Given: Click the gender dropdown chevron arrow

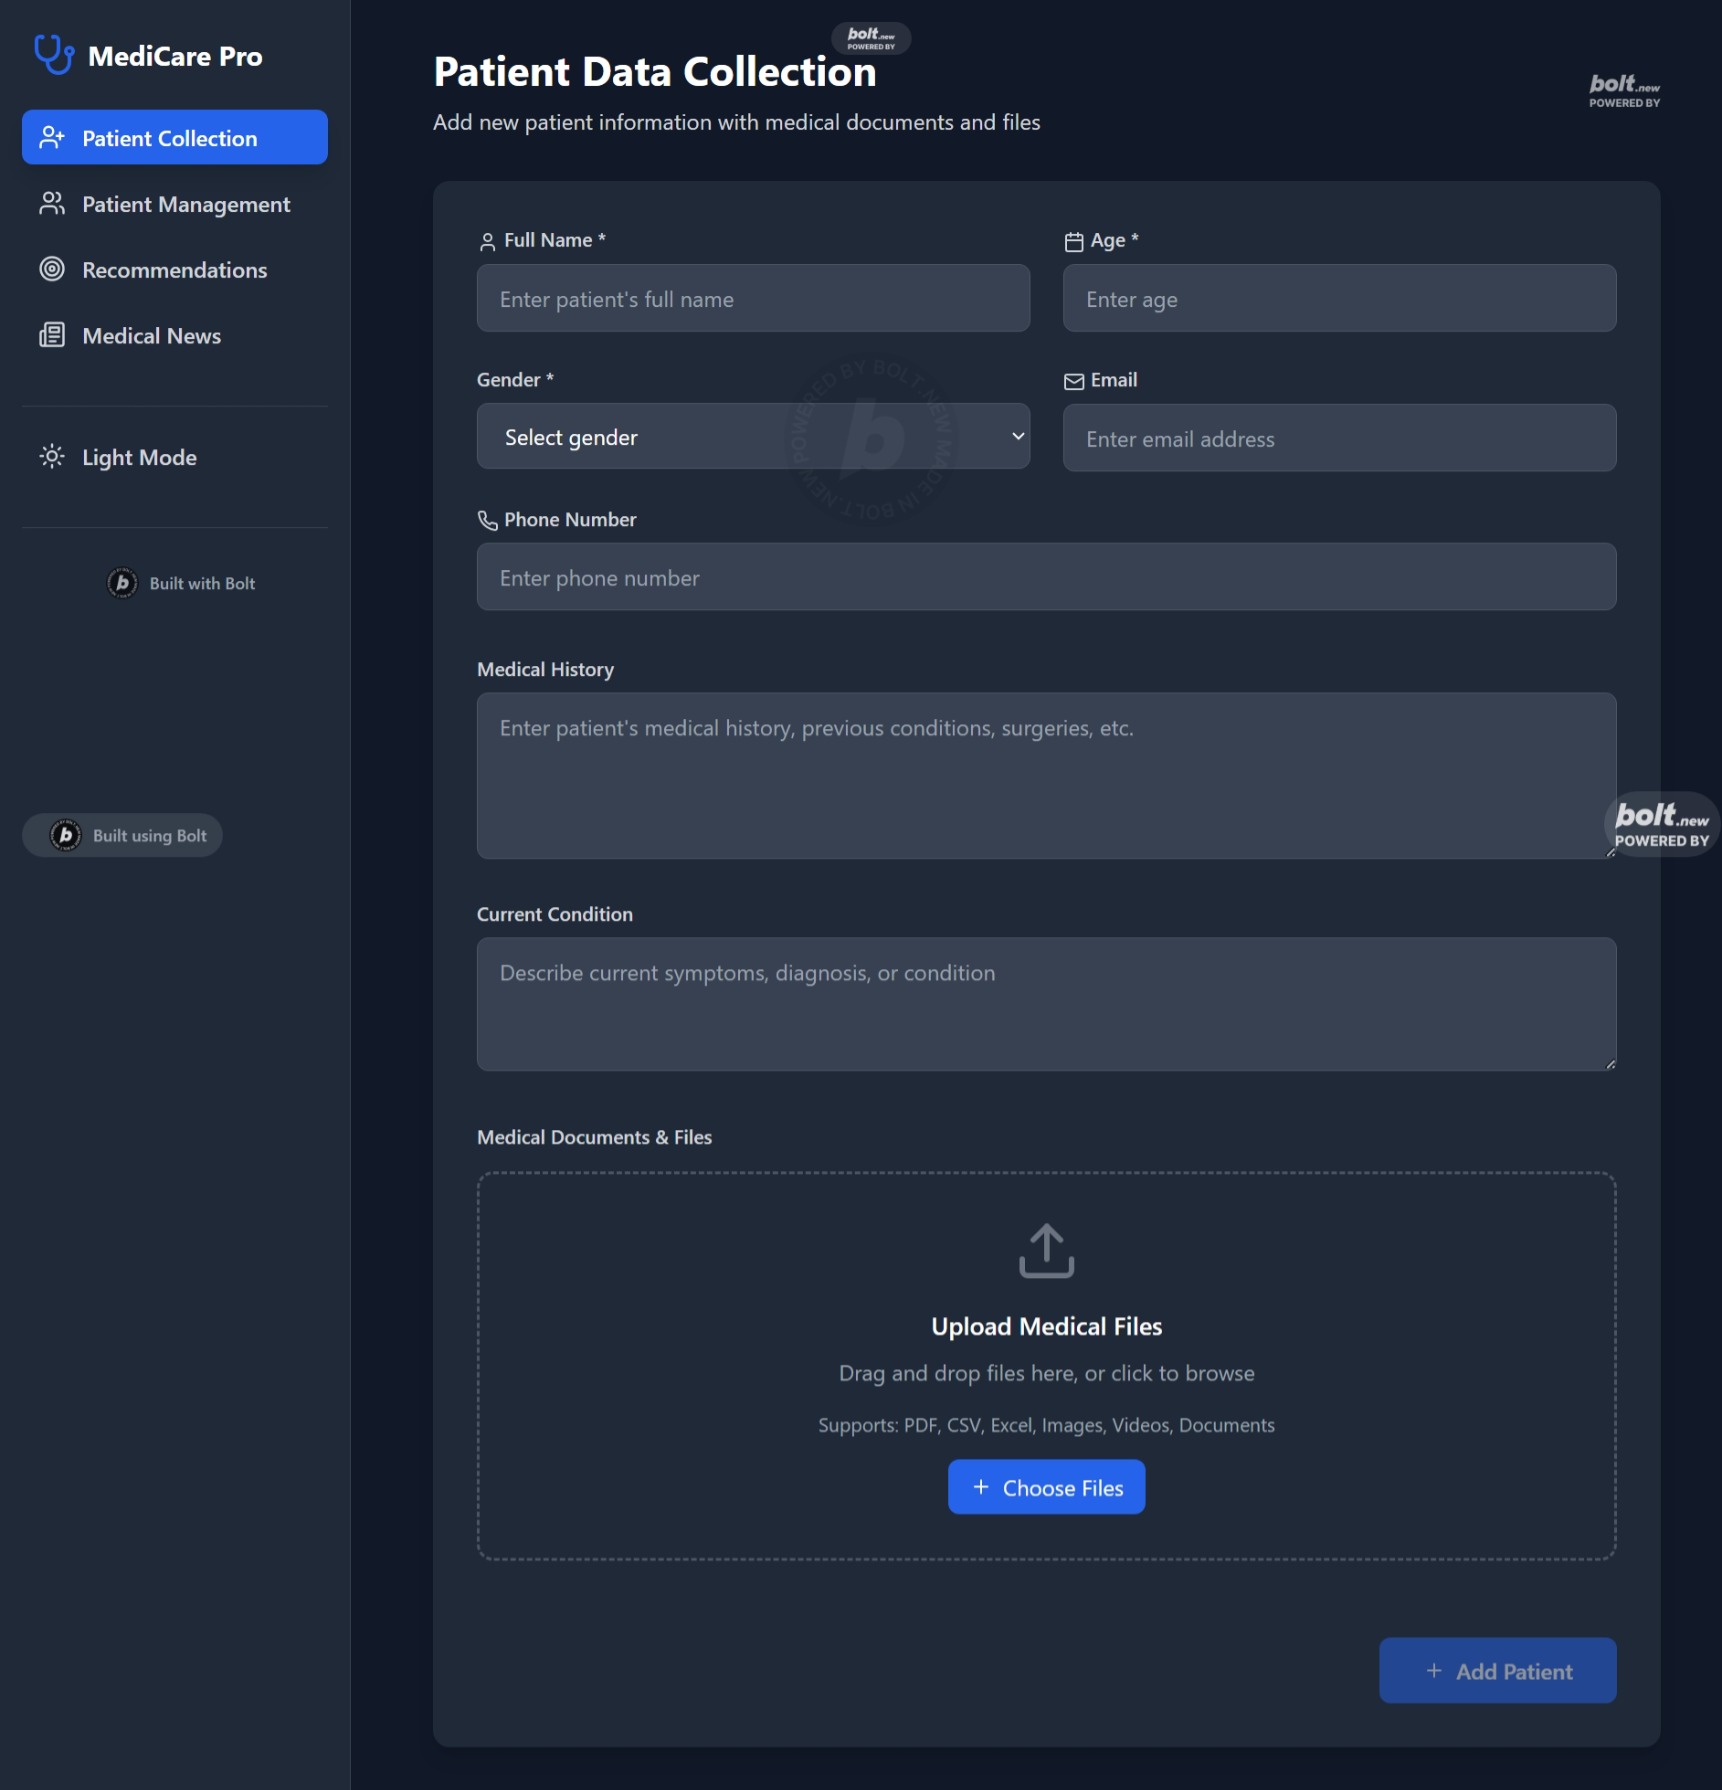Looking at the screenshot, I should 1018,436.
